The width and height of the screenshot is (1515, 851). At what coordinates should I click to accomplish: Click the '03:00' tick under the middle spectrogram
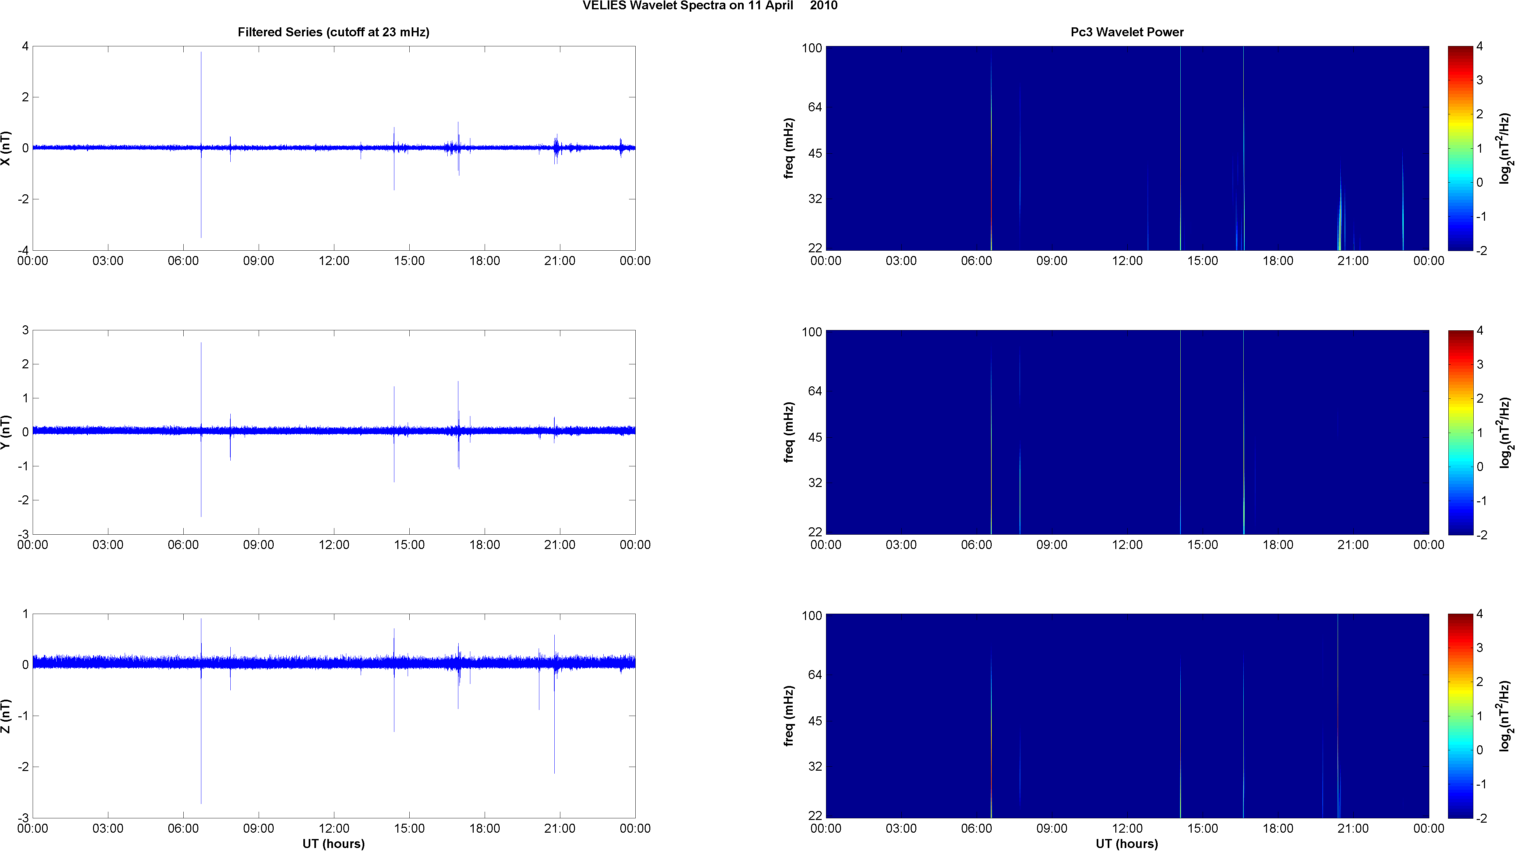pyautogui.click(x=901, y=545)
